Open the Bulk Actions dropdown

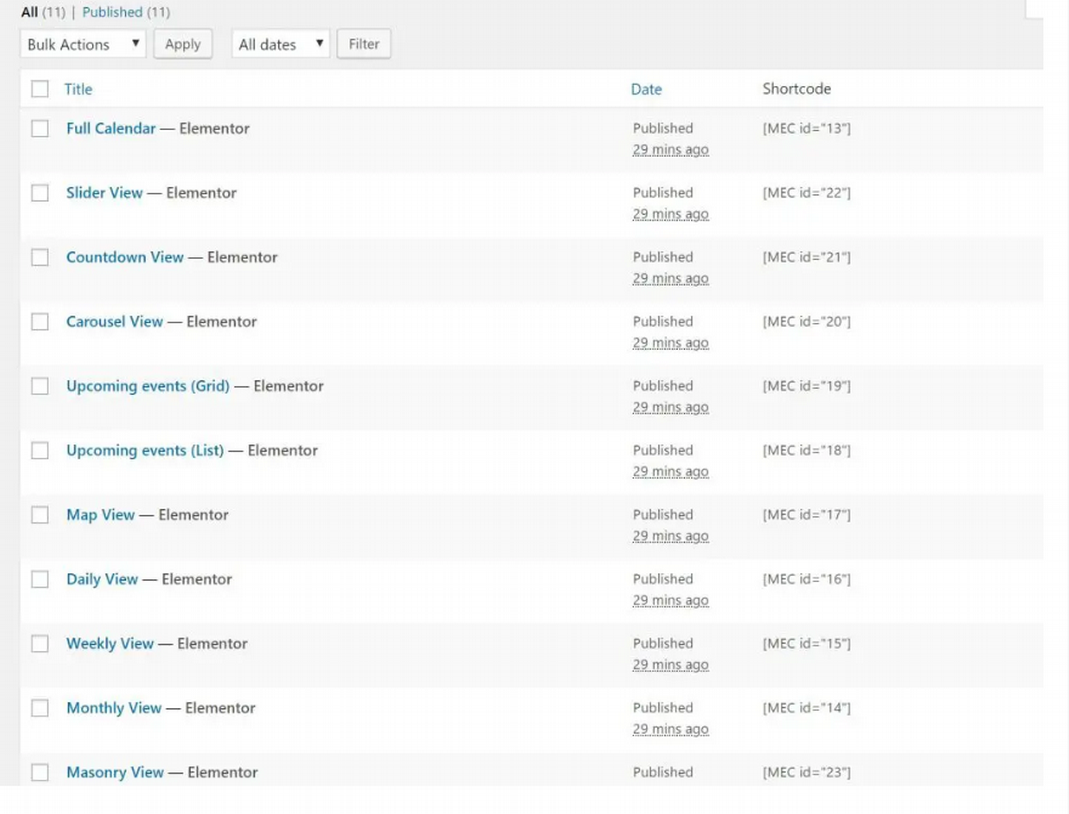[83, 44]
